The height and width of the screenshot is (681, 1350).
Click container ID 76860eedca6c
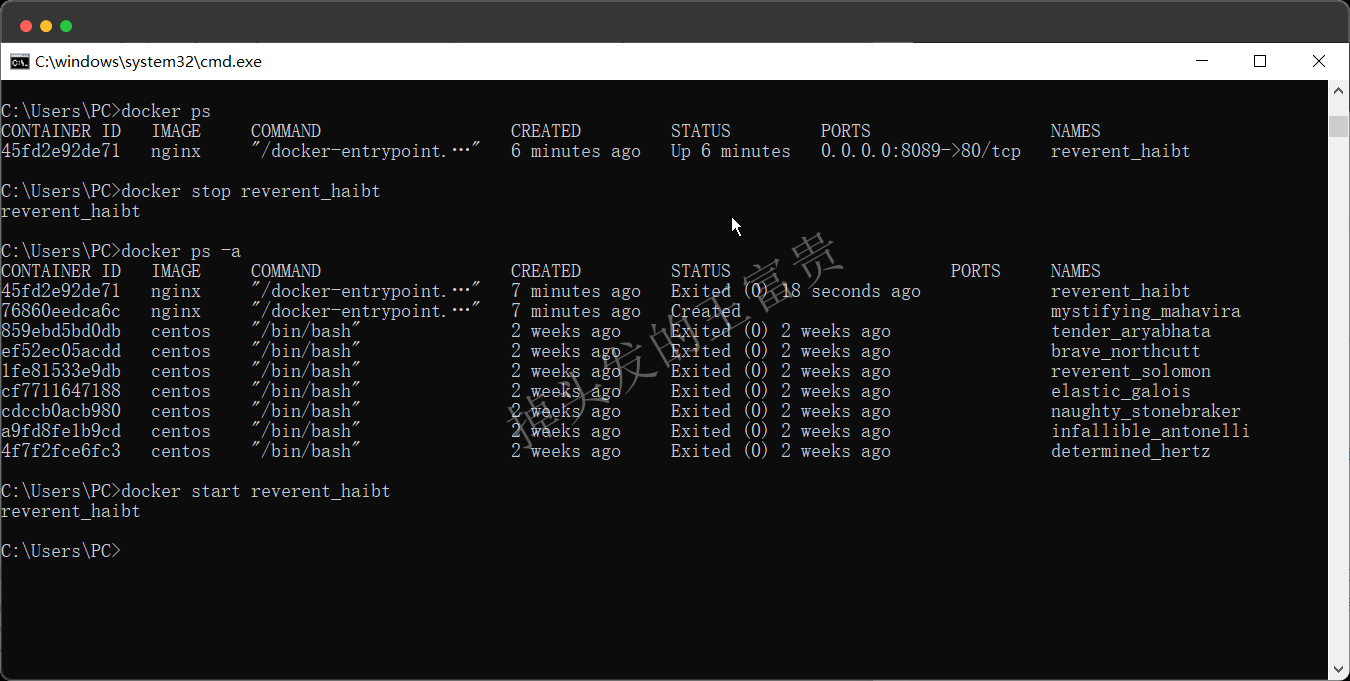tap(61, 311)
